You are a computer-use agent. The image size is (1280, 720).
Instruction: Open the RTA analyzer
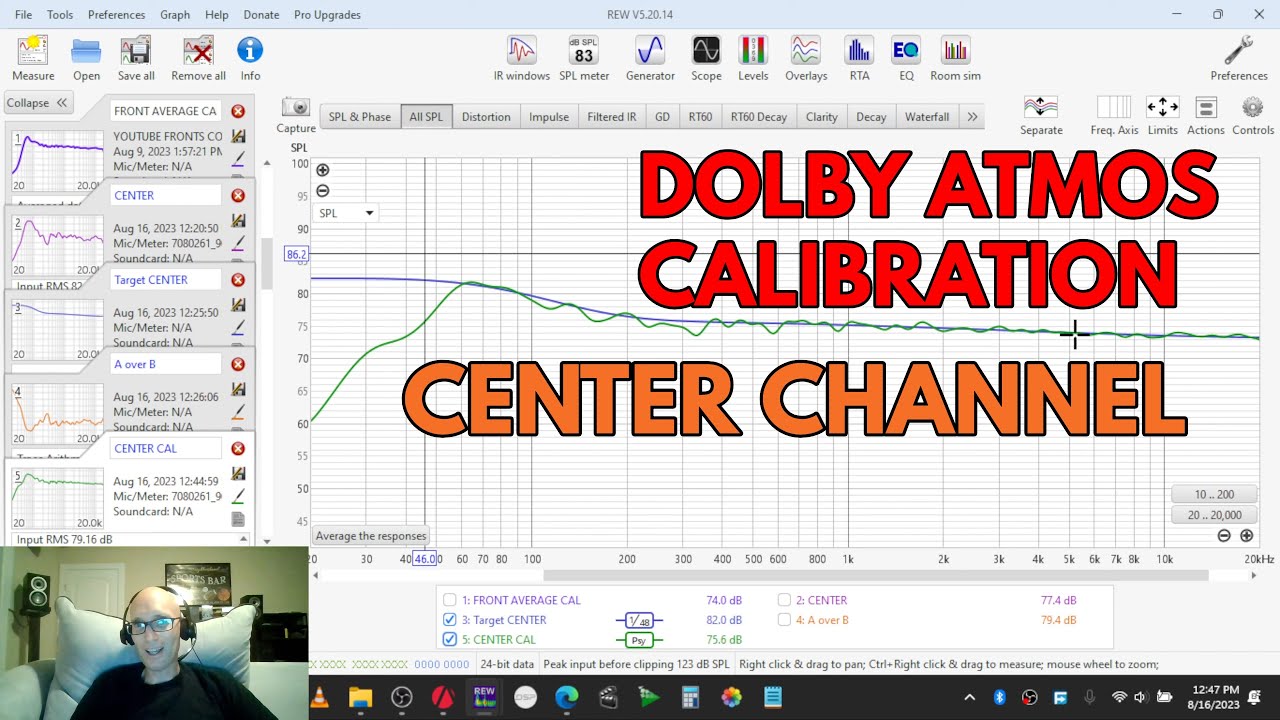point(859,58)
